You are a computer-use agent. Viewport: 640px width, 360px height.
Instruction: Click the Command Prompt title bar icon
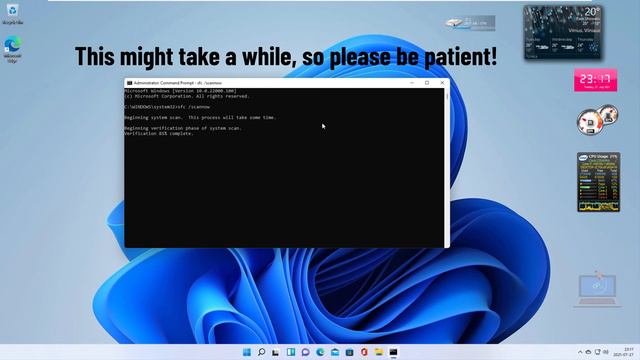click(x=129, y=83)
